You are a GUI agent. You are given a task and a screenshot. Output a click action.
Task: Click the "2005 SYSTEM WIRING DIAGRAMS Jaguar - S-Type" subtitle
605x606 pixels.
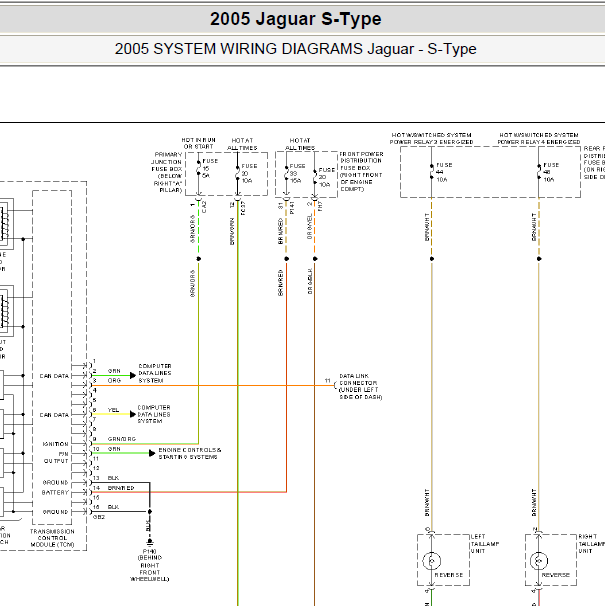[295, 49]
